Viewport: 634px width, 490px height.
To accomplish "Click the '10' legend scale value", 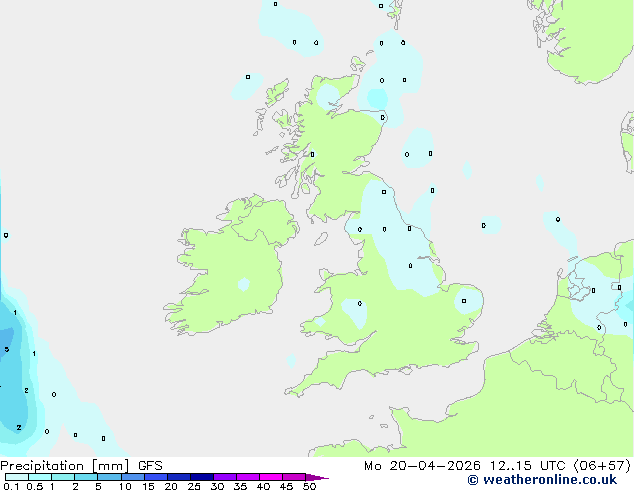I will pyautogui.click(x=125, y=486).
